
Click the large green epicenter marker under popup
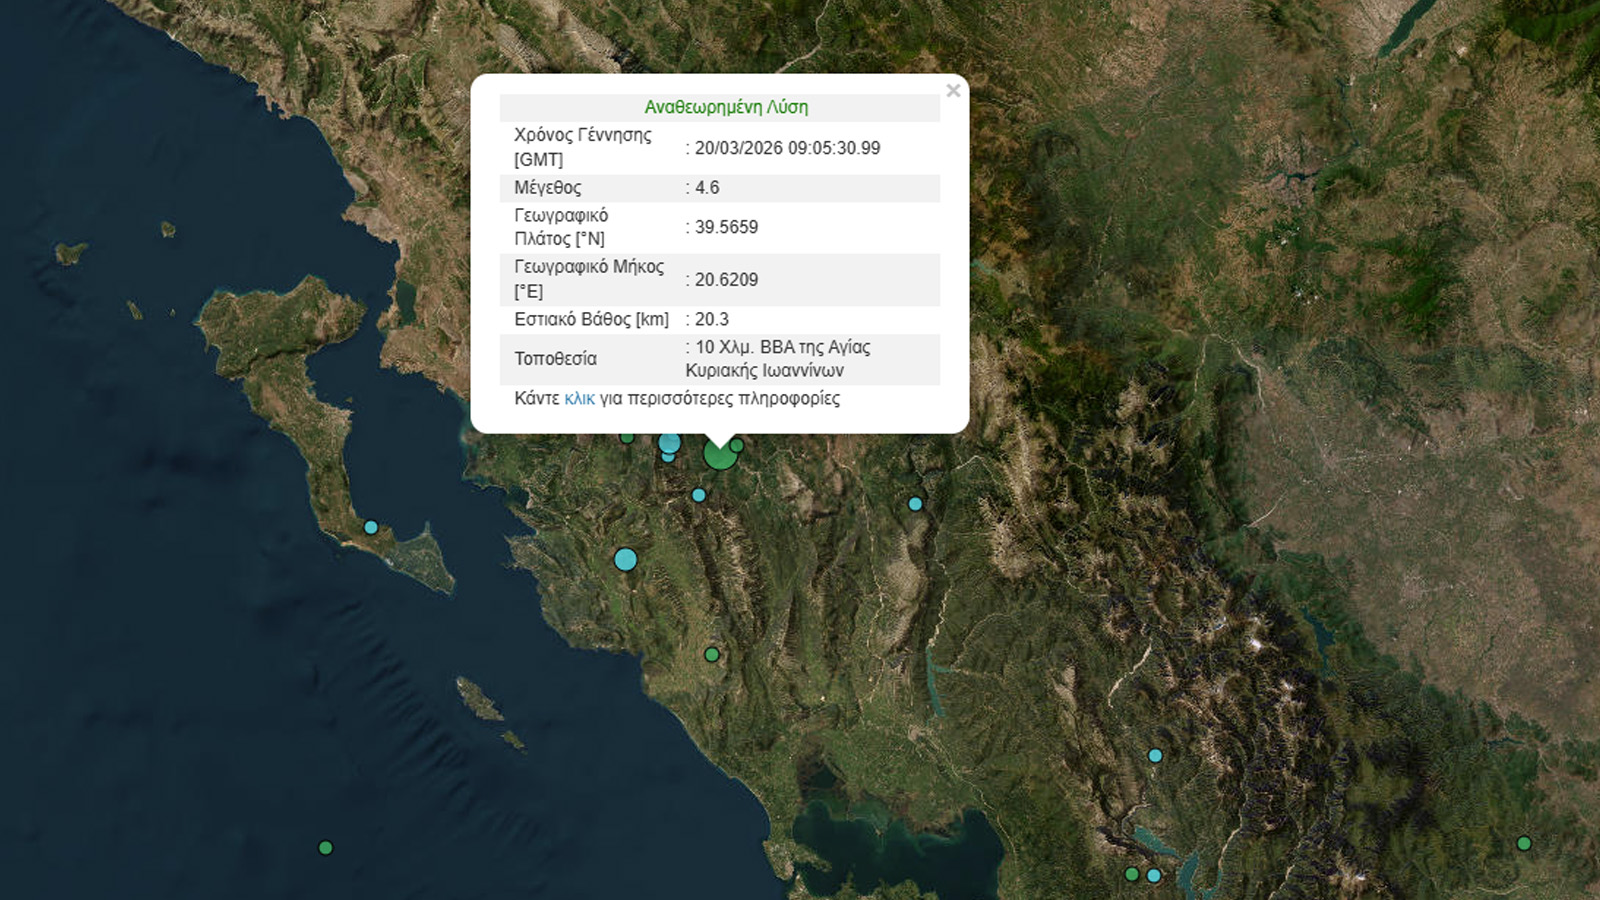coord(719,455)
